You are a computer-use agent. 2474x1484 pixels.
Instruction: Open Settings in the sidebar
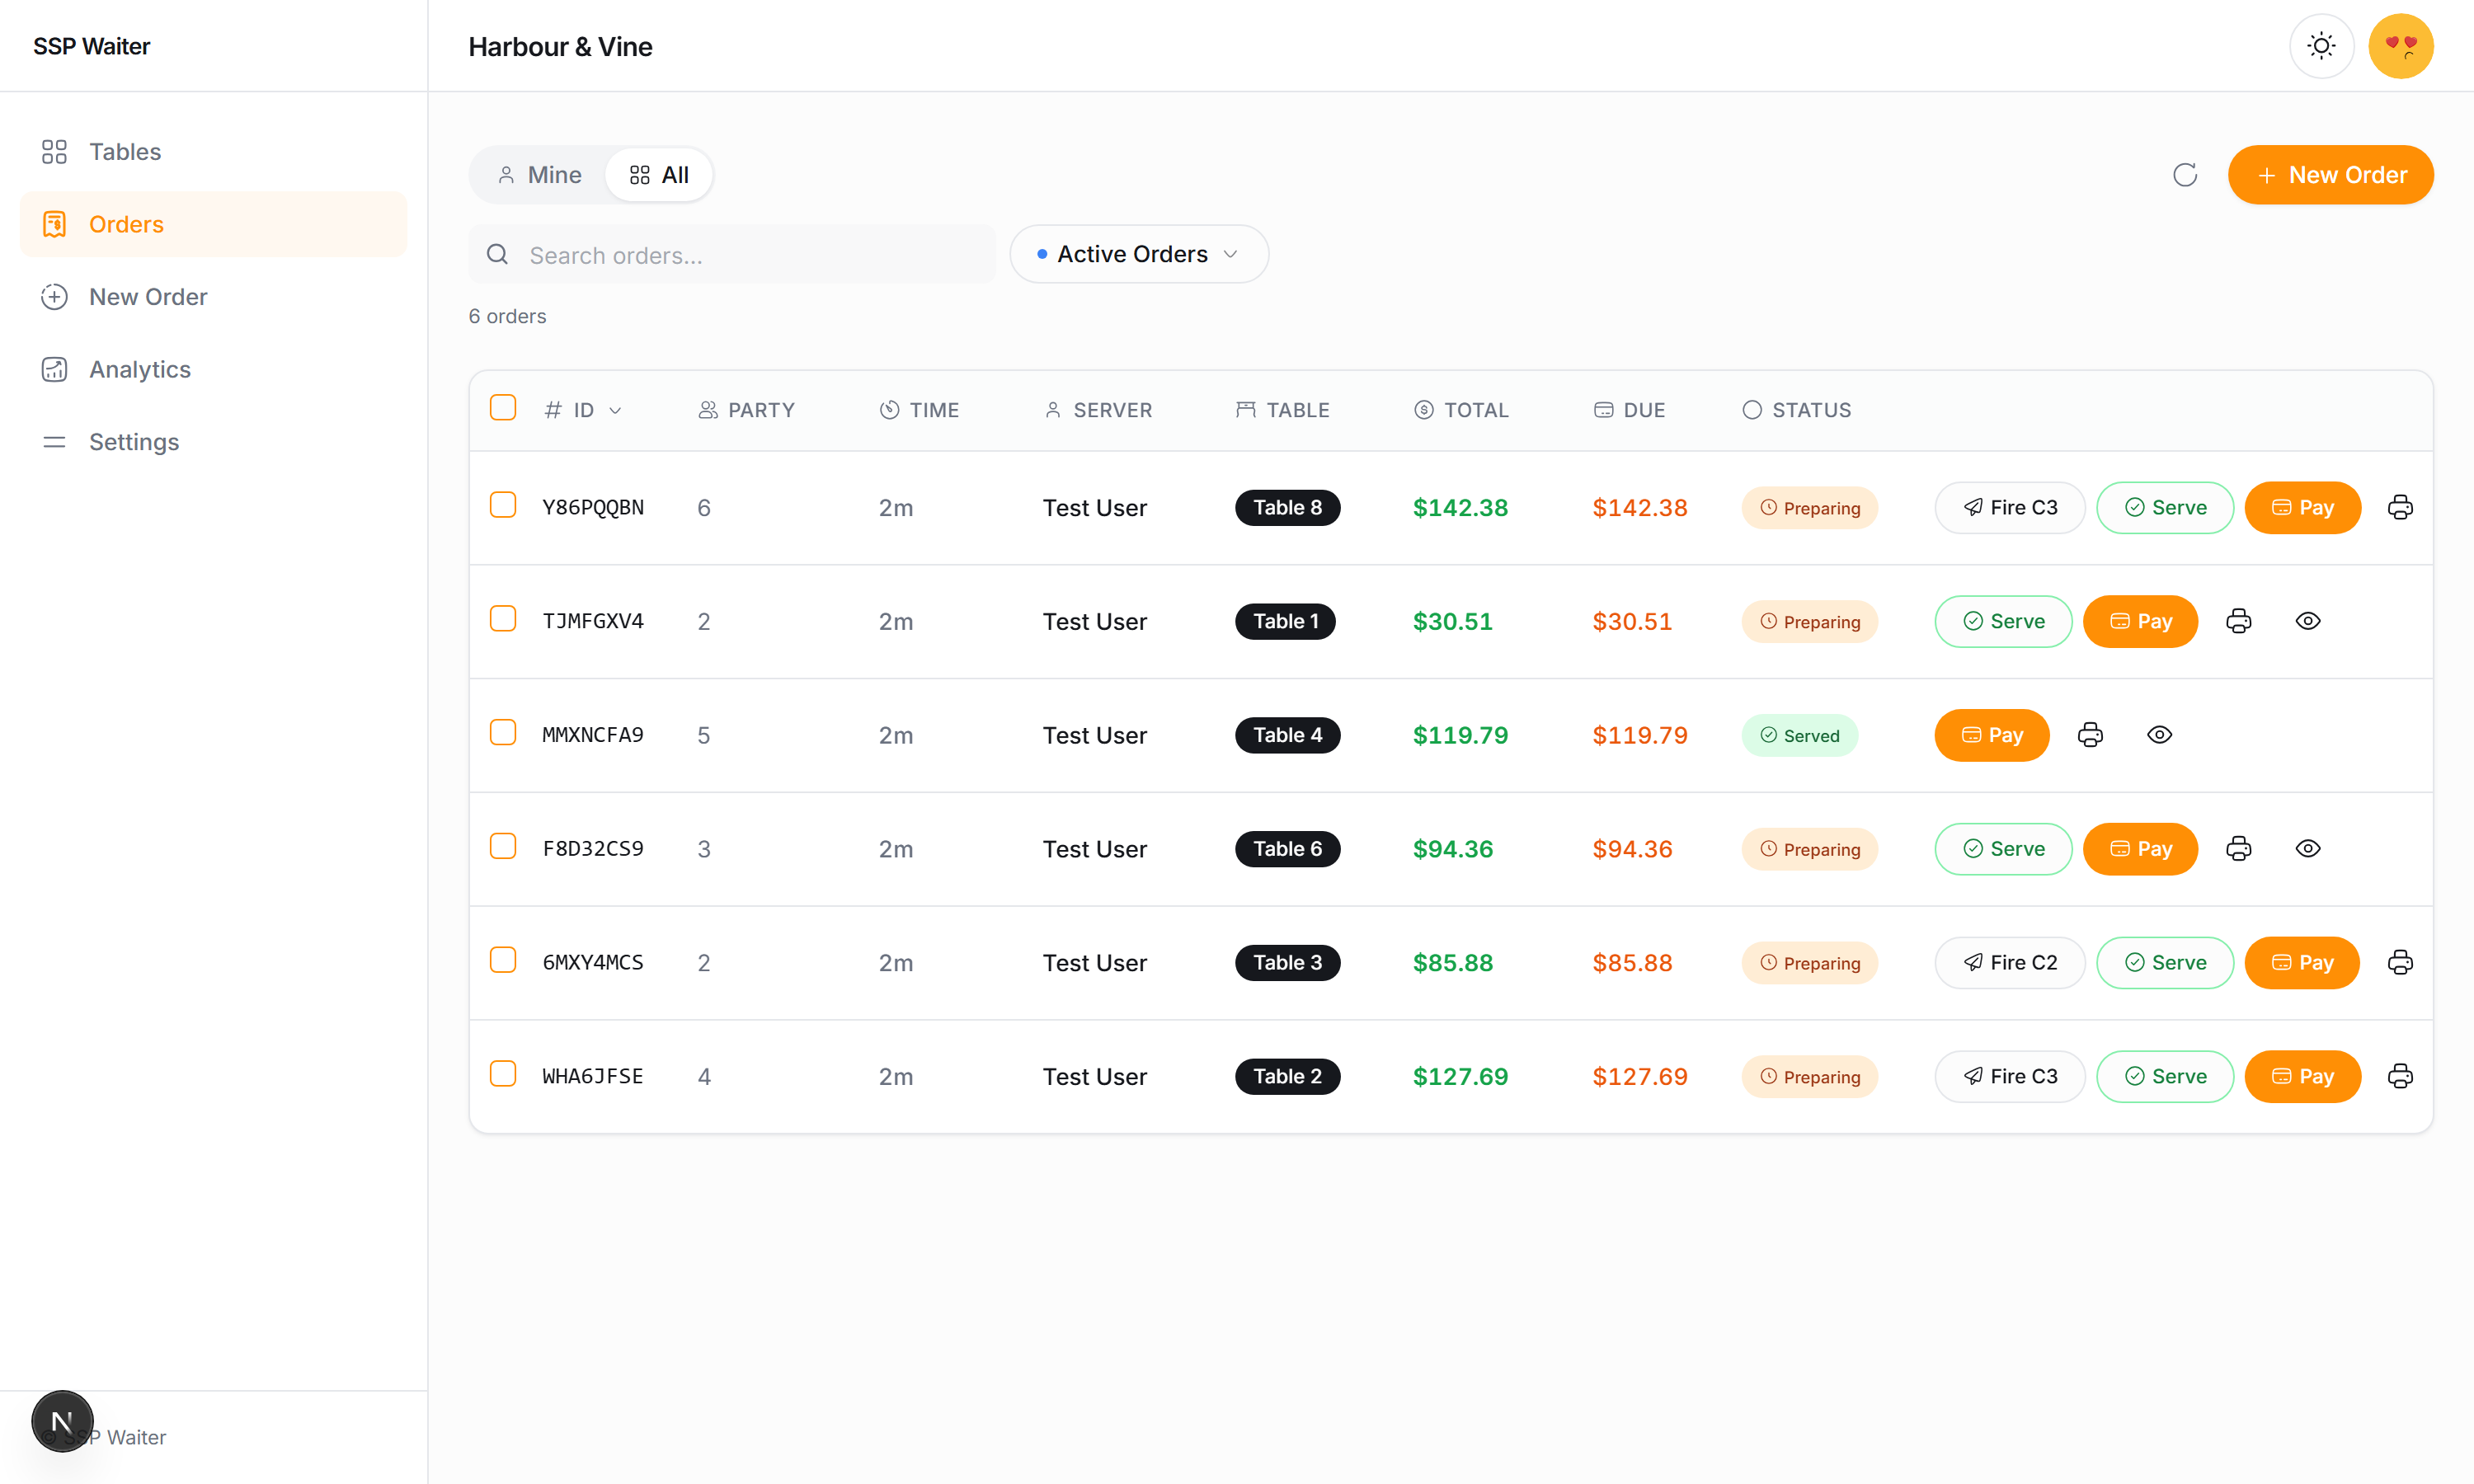click(213, 442)
